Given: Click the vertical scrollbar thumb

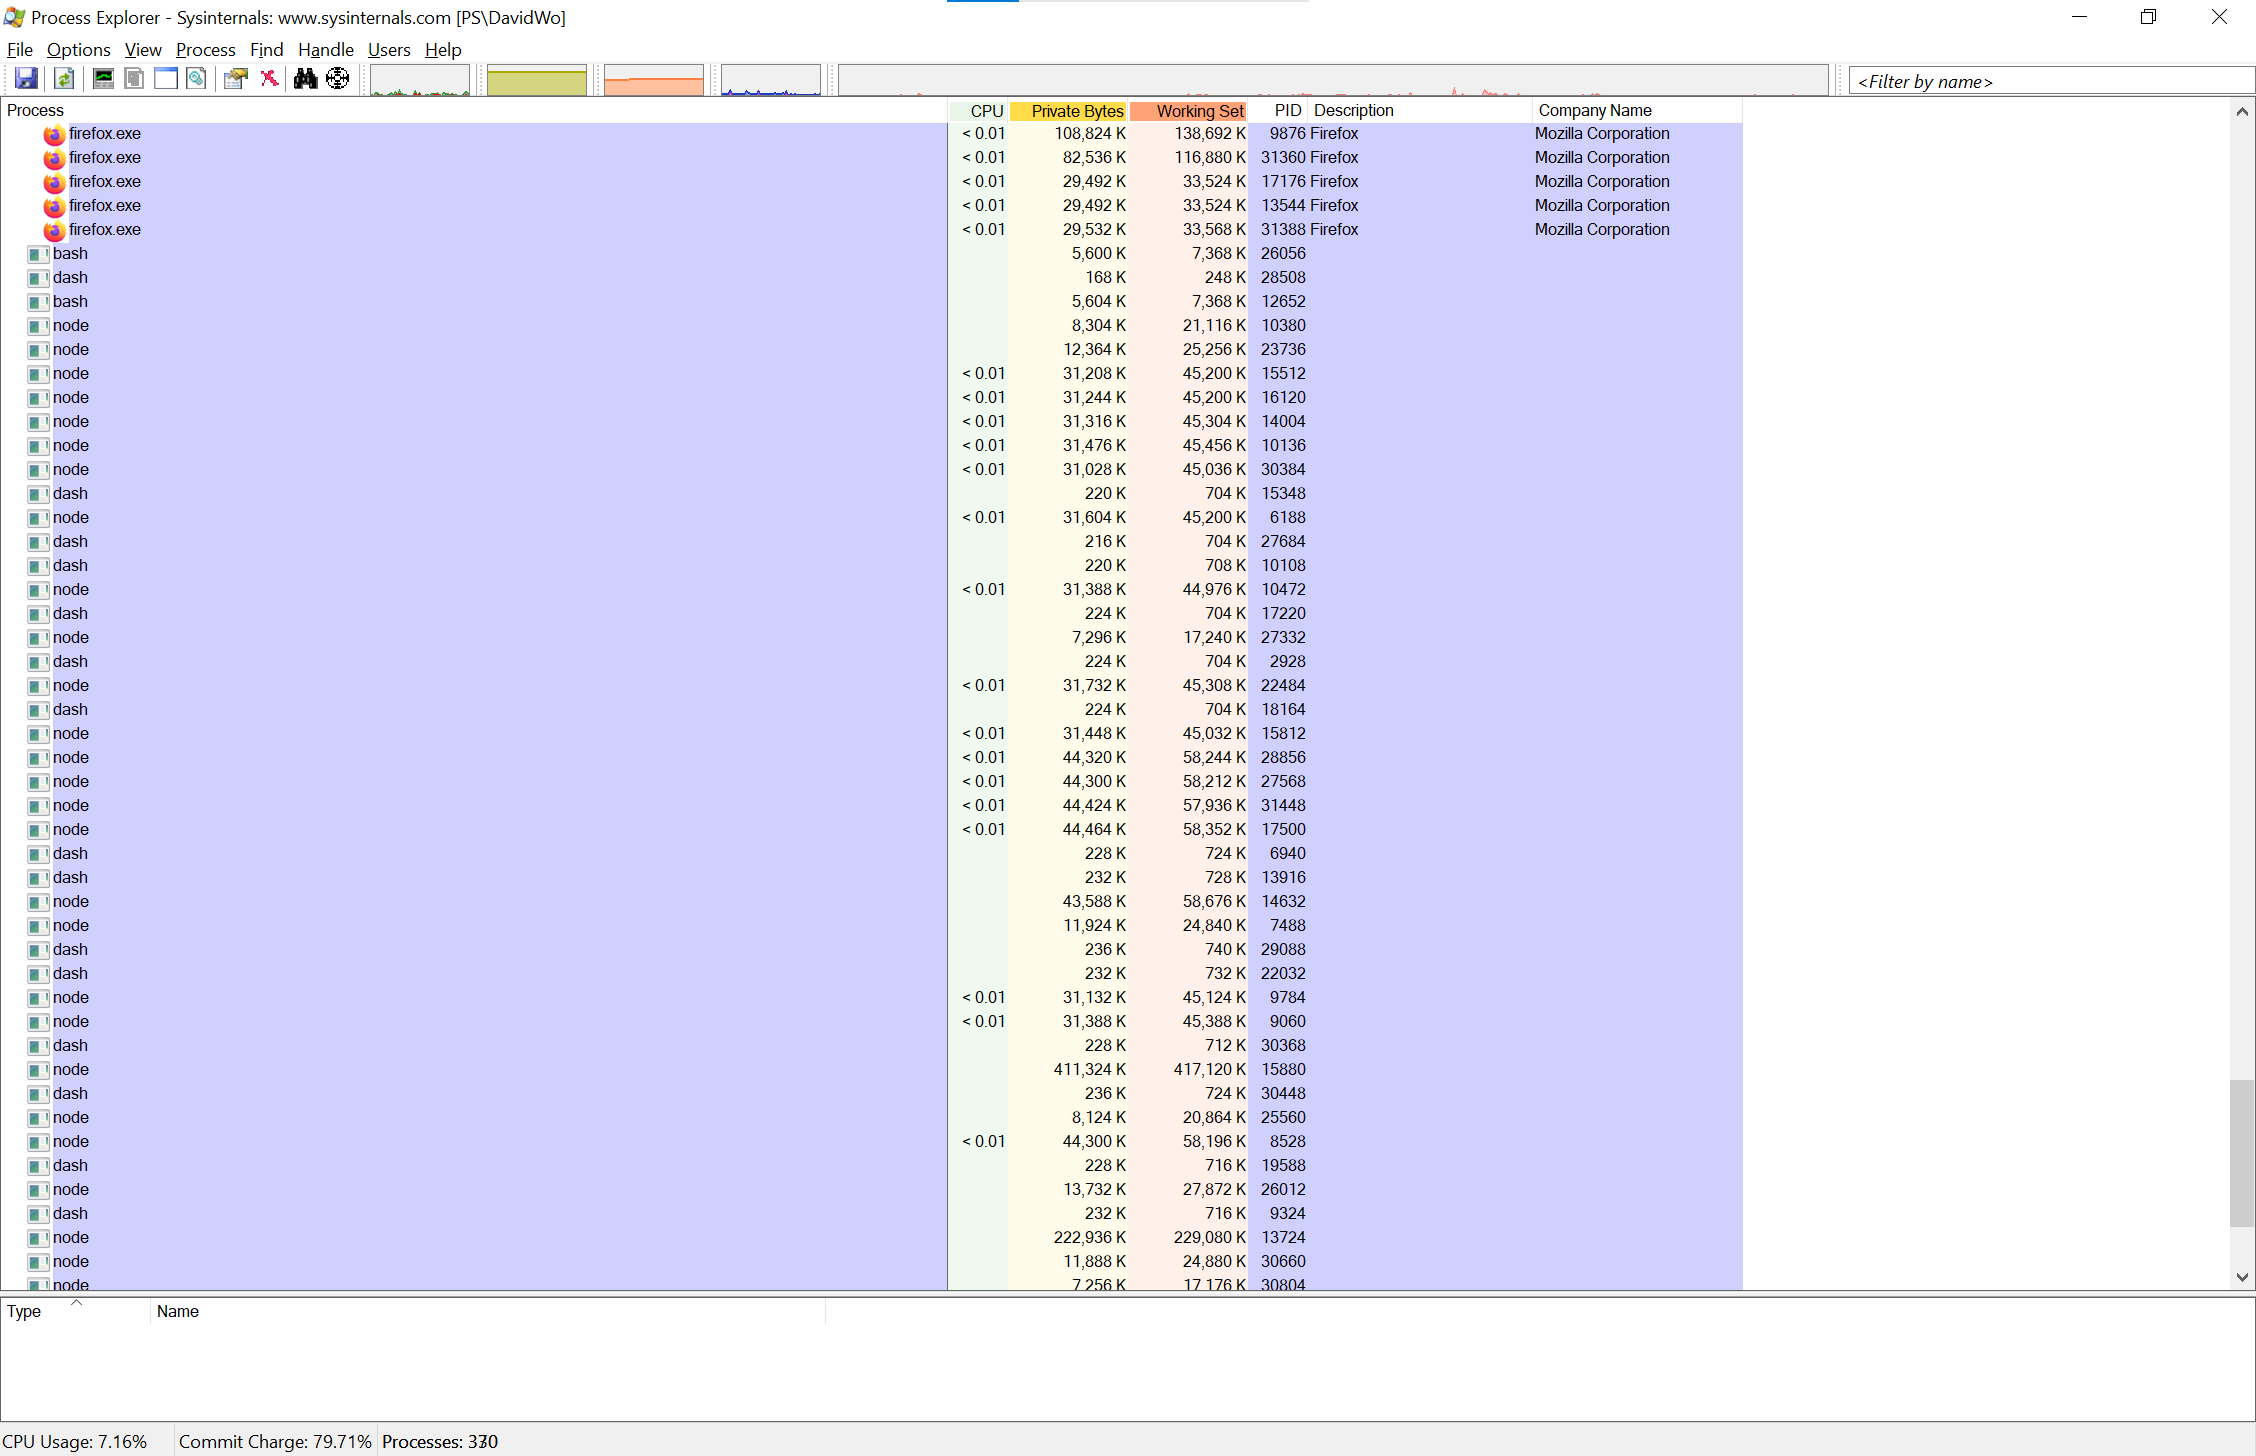Looking at the screenshot, I should (x=2242, y=1153).
